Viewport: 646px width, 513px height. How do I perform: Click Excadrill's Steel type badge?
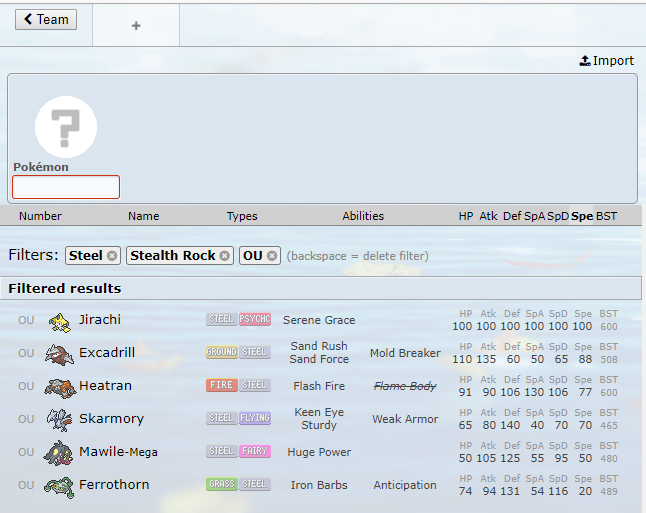tap(255, 352)
